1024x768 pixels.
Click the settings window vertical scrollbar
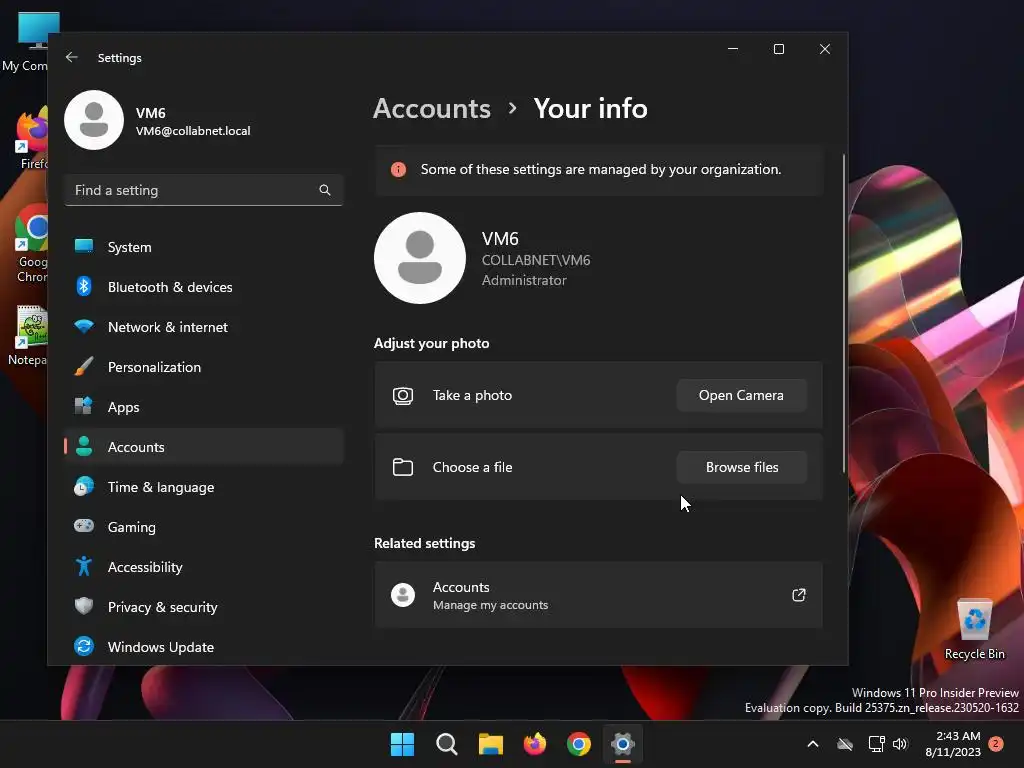[x=843, y=313]
